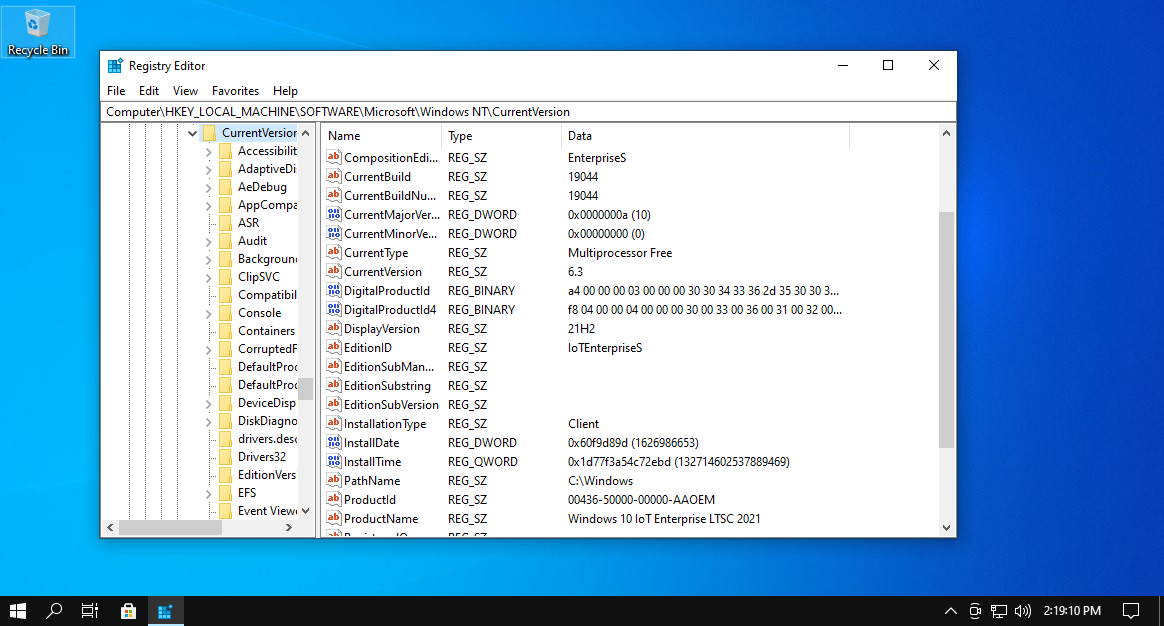The width and height of the screenshot is (1164, 626).
Task: Open the Favorites menu
Action: click(x=235, y=91)
